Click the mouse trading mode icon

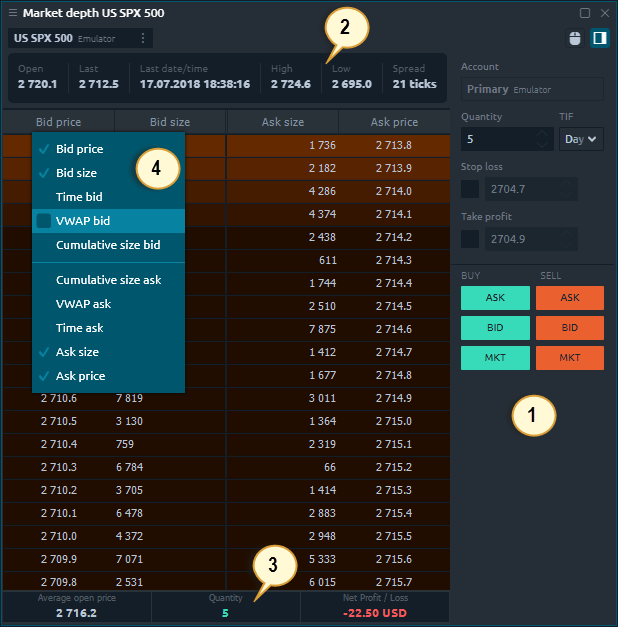pyautogui.click(x=574, y=39)
